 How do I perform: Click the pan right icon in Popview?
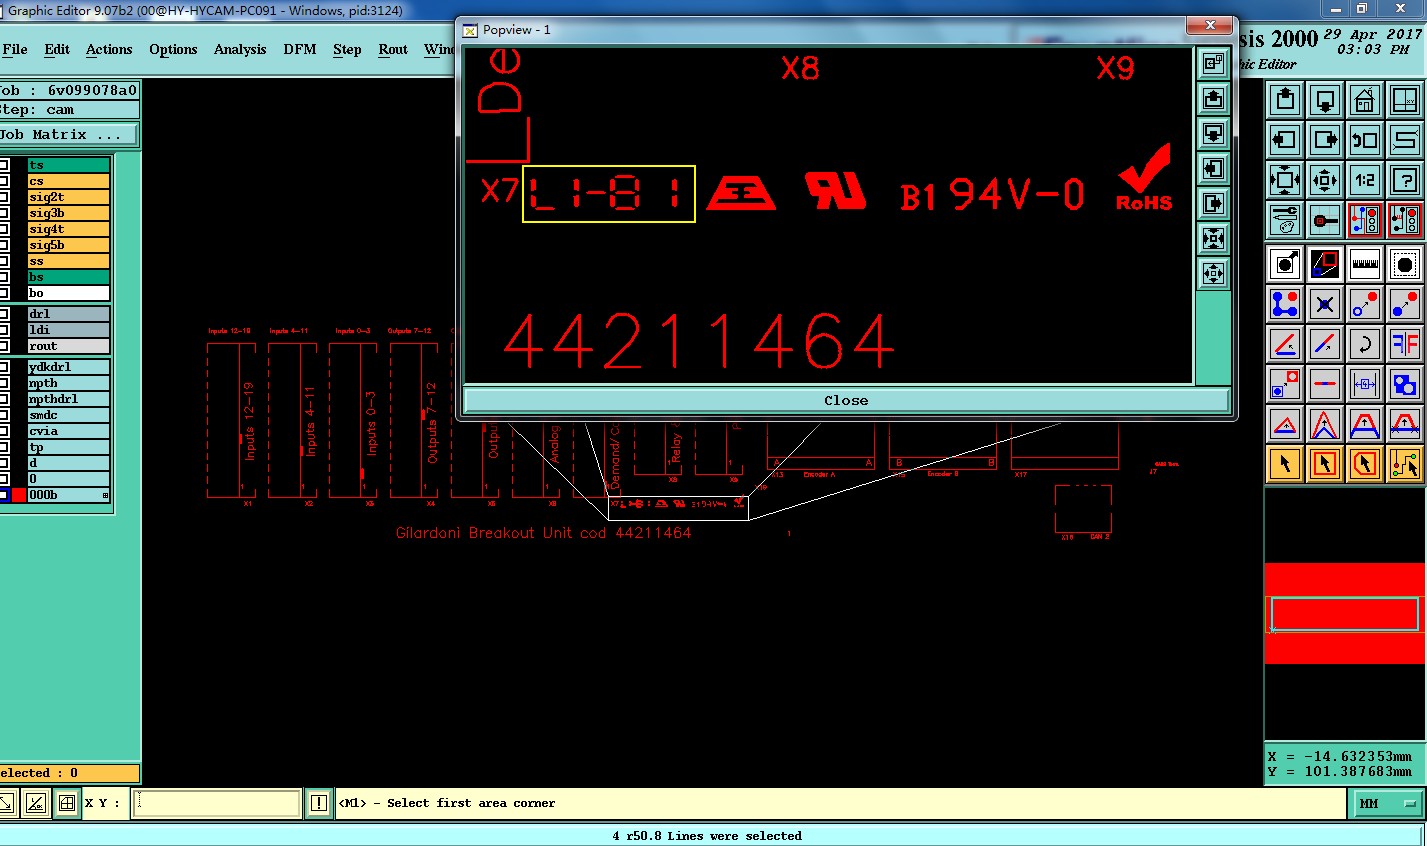tap(1213, 203)
